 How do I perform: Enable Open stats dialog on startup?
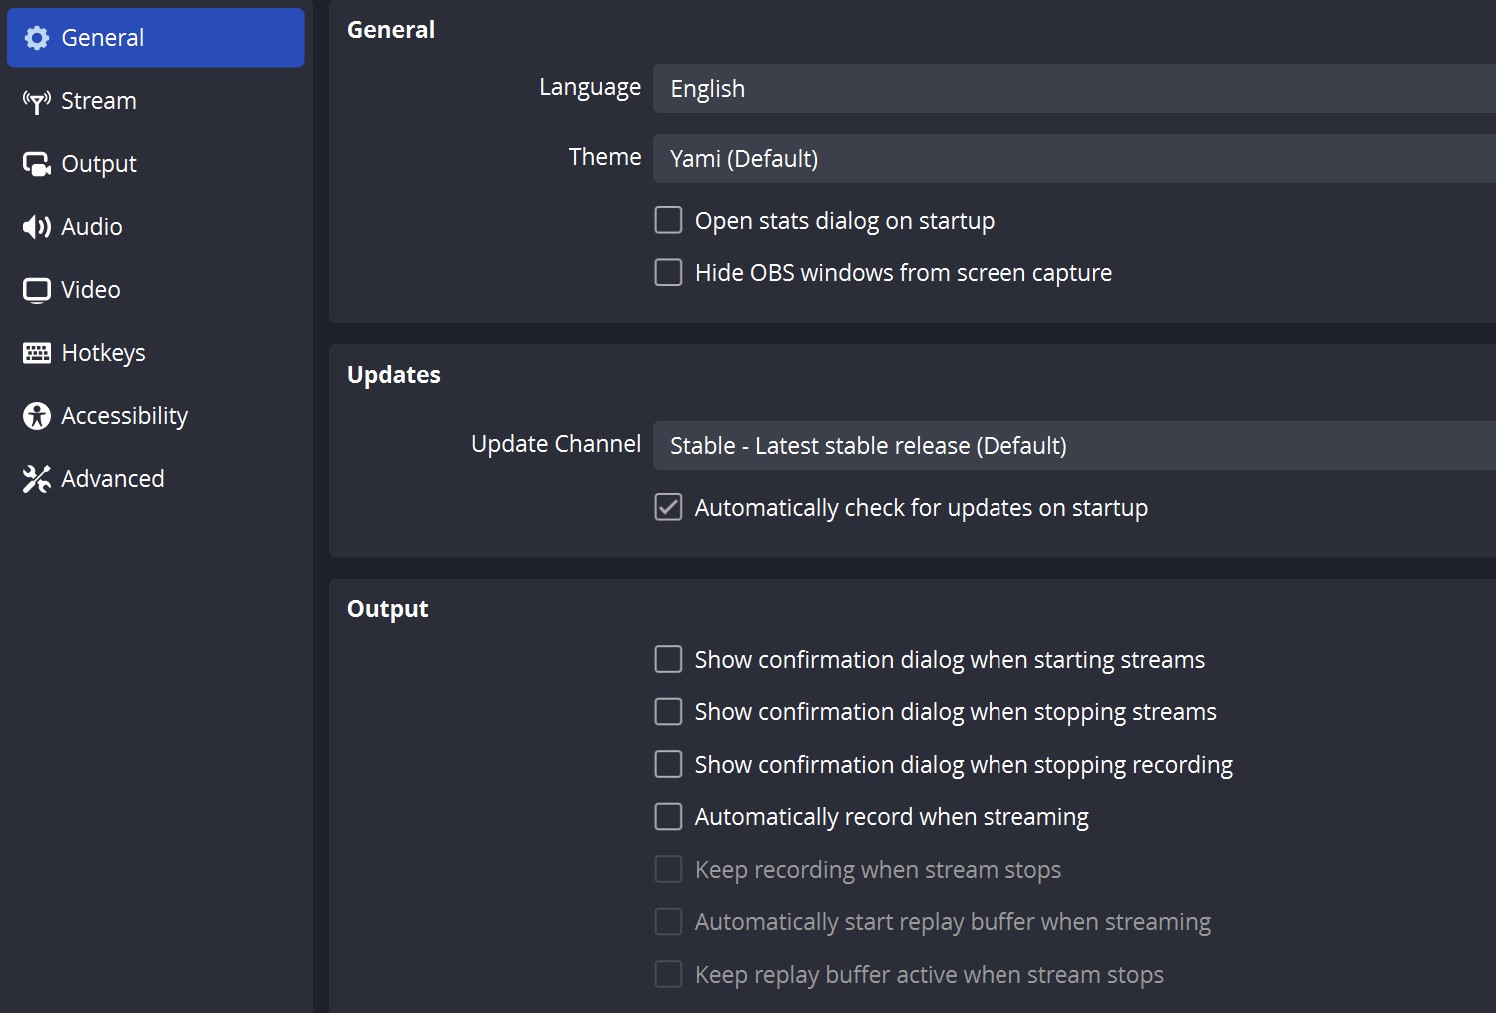pos(668,219)
